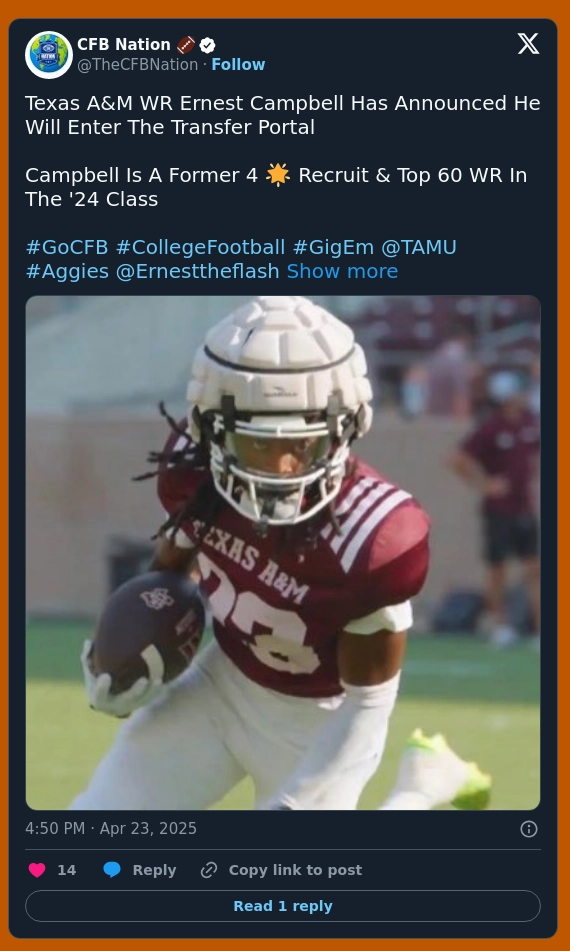
Task: Open the info icon beside the date
Action: tap(529, 829)
